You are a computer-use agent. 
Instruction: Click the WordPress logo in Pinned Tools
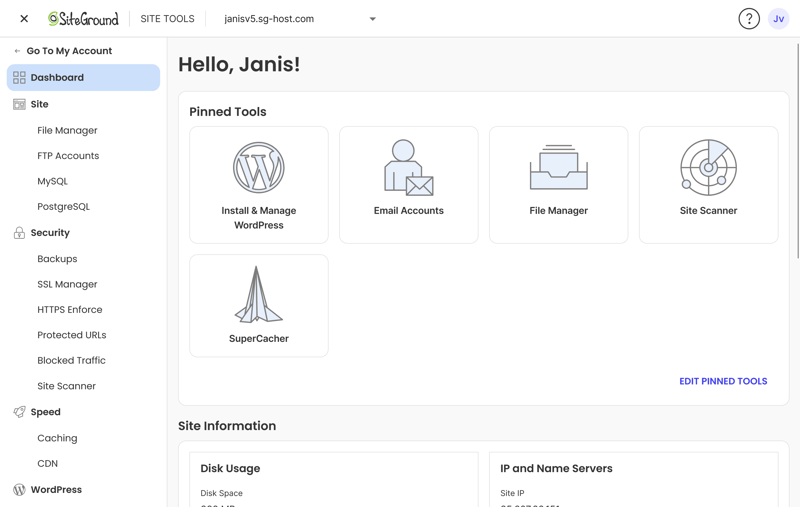pos(259,167)
